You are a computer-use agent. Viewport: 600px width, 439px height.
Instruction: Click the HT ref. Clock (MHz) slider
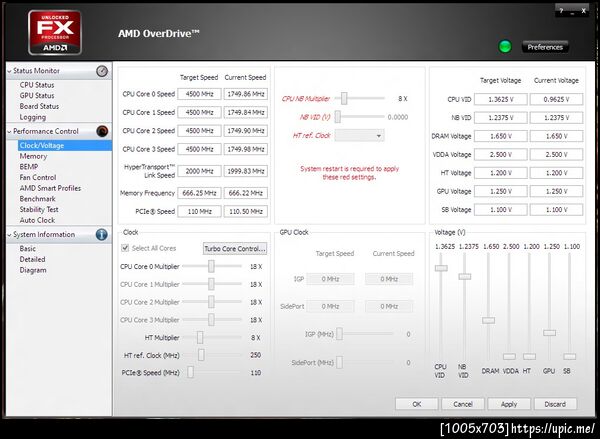coord(201,355)
